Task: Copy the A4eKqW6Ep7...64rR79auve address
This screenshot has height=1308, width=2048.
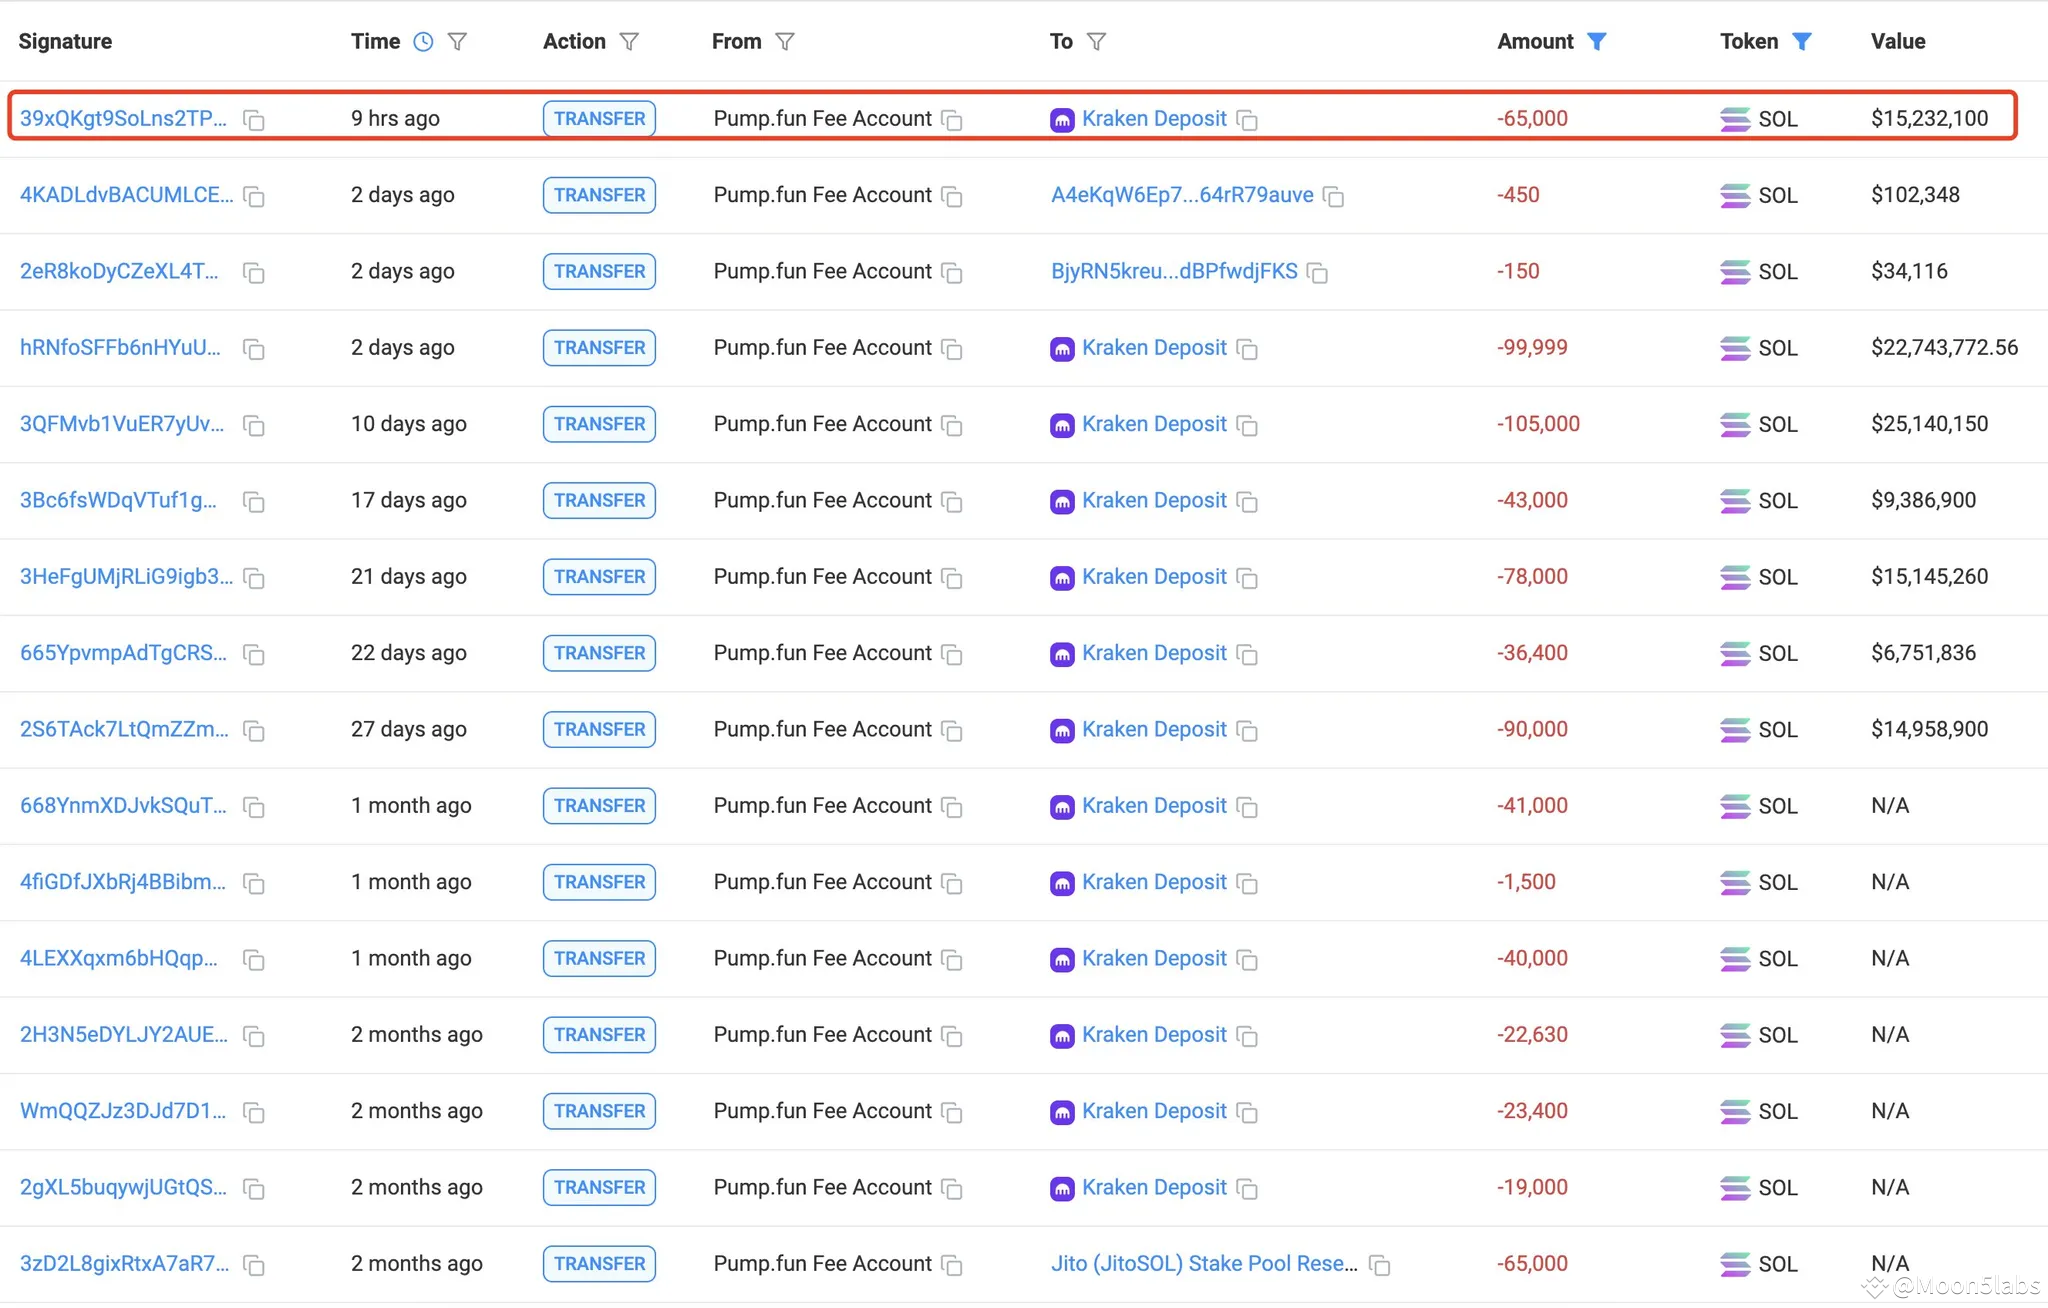Action: click(1333, 196)
